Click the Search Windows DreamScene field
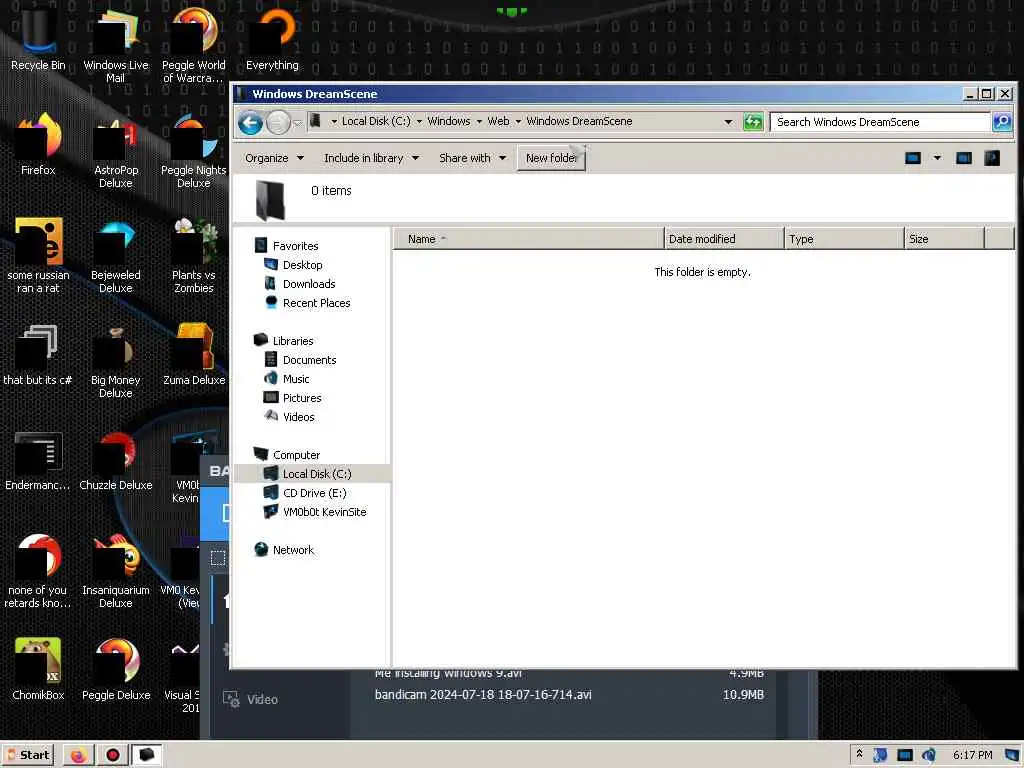 point(880,122)
